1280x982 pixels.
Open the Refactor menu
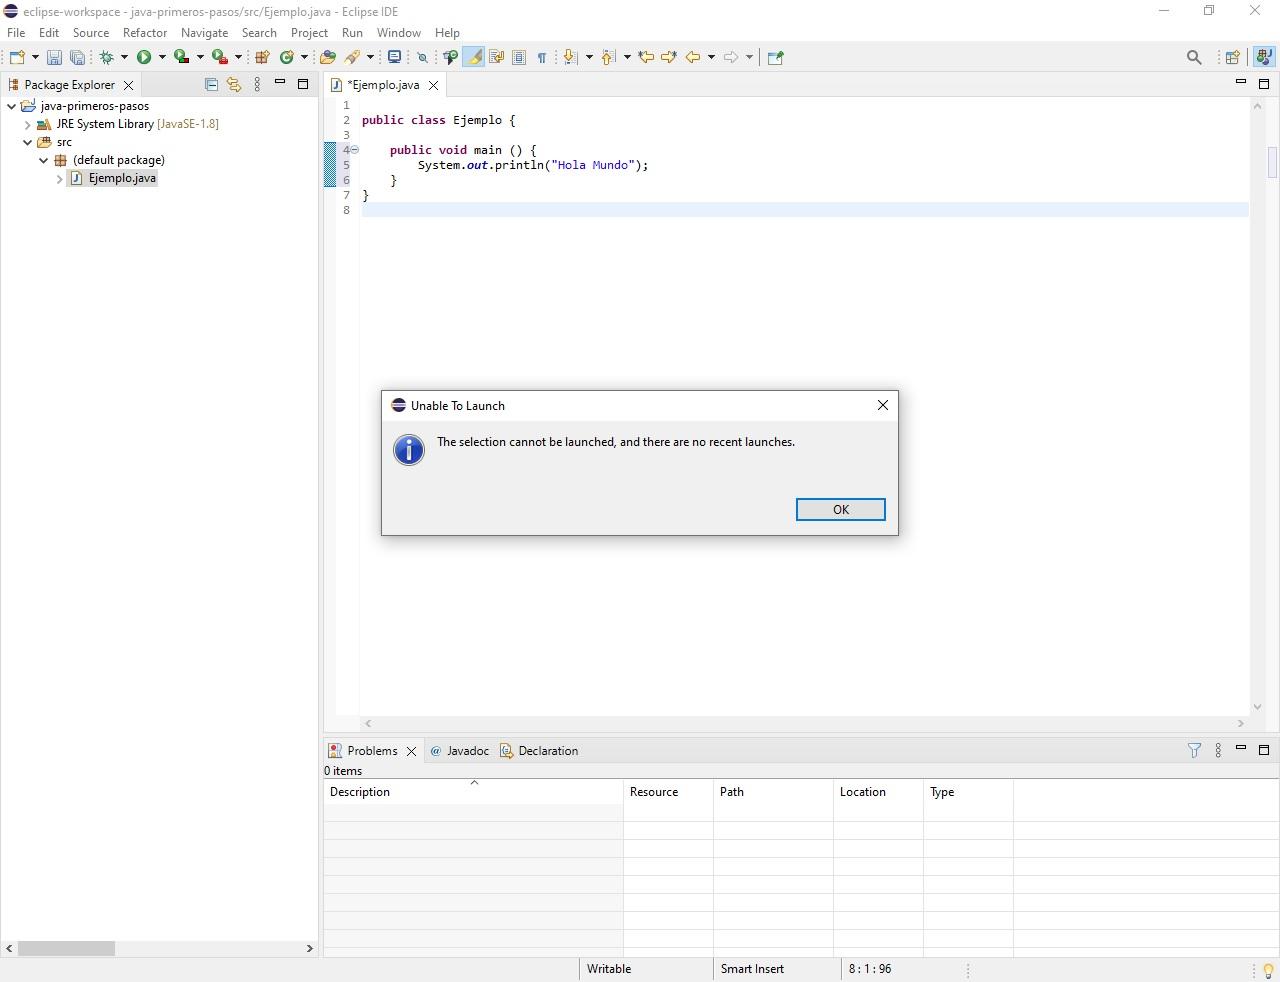[x=145, y=33]
